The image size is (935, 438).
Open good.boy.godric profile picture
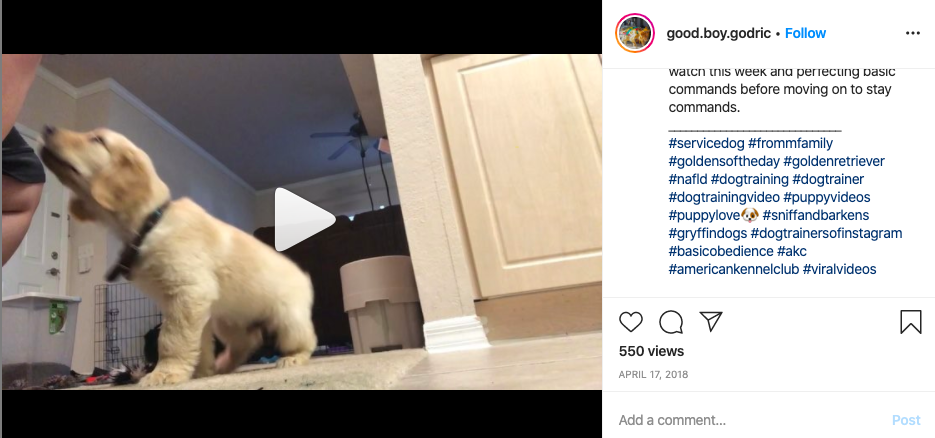pos(635,33)
